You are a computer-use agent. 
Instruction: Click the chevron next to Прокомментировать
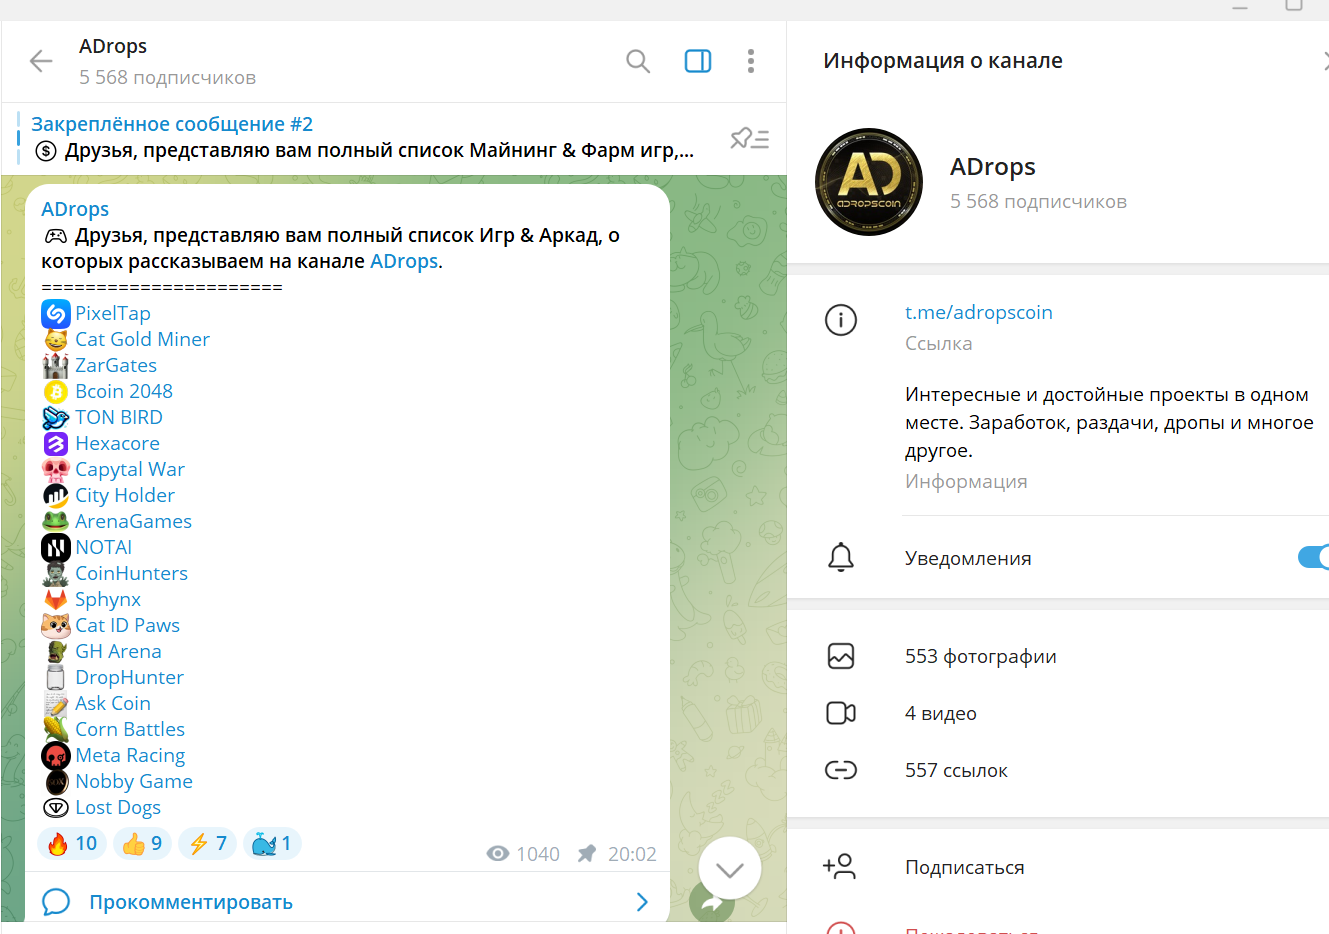coord(642,901)
